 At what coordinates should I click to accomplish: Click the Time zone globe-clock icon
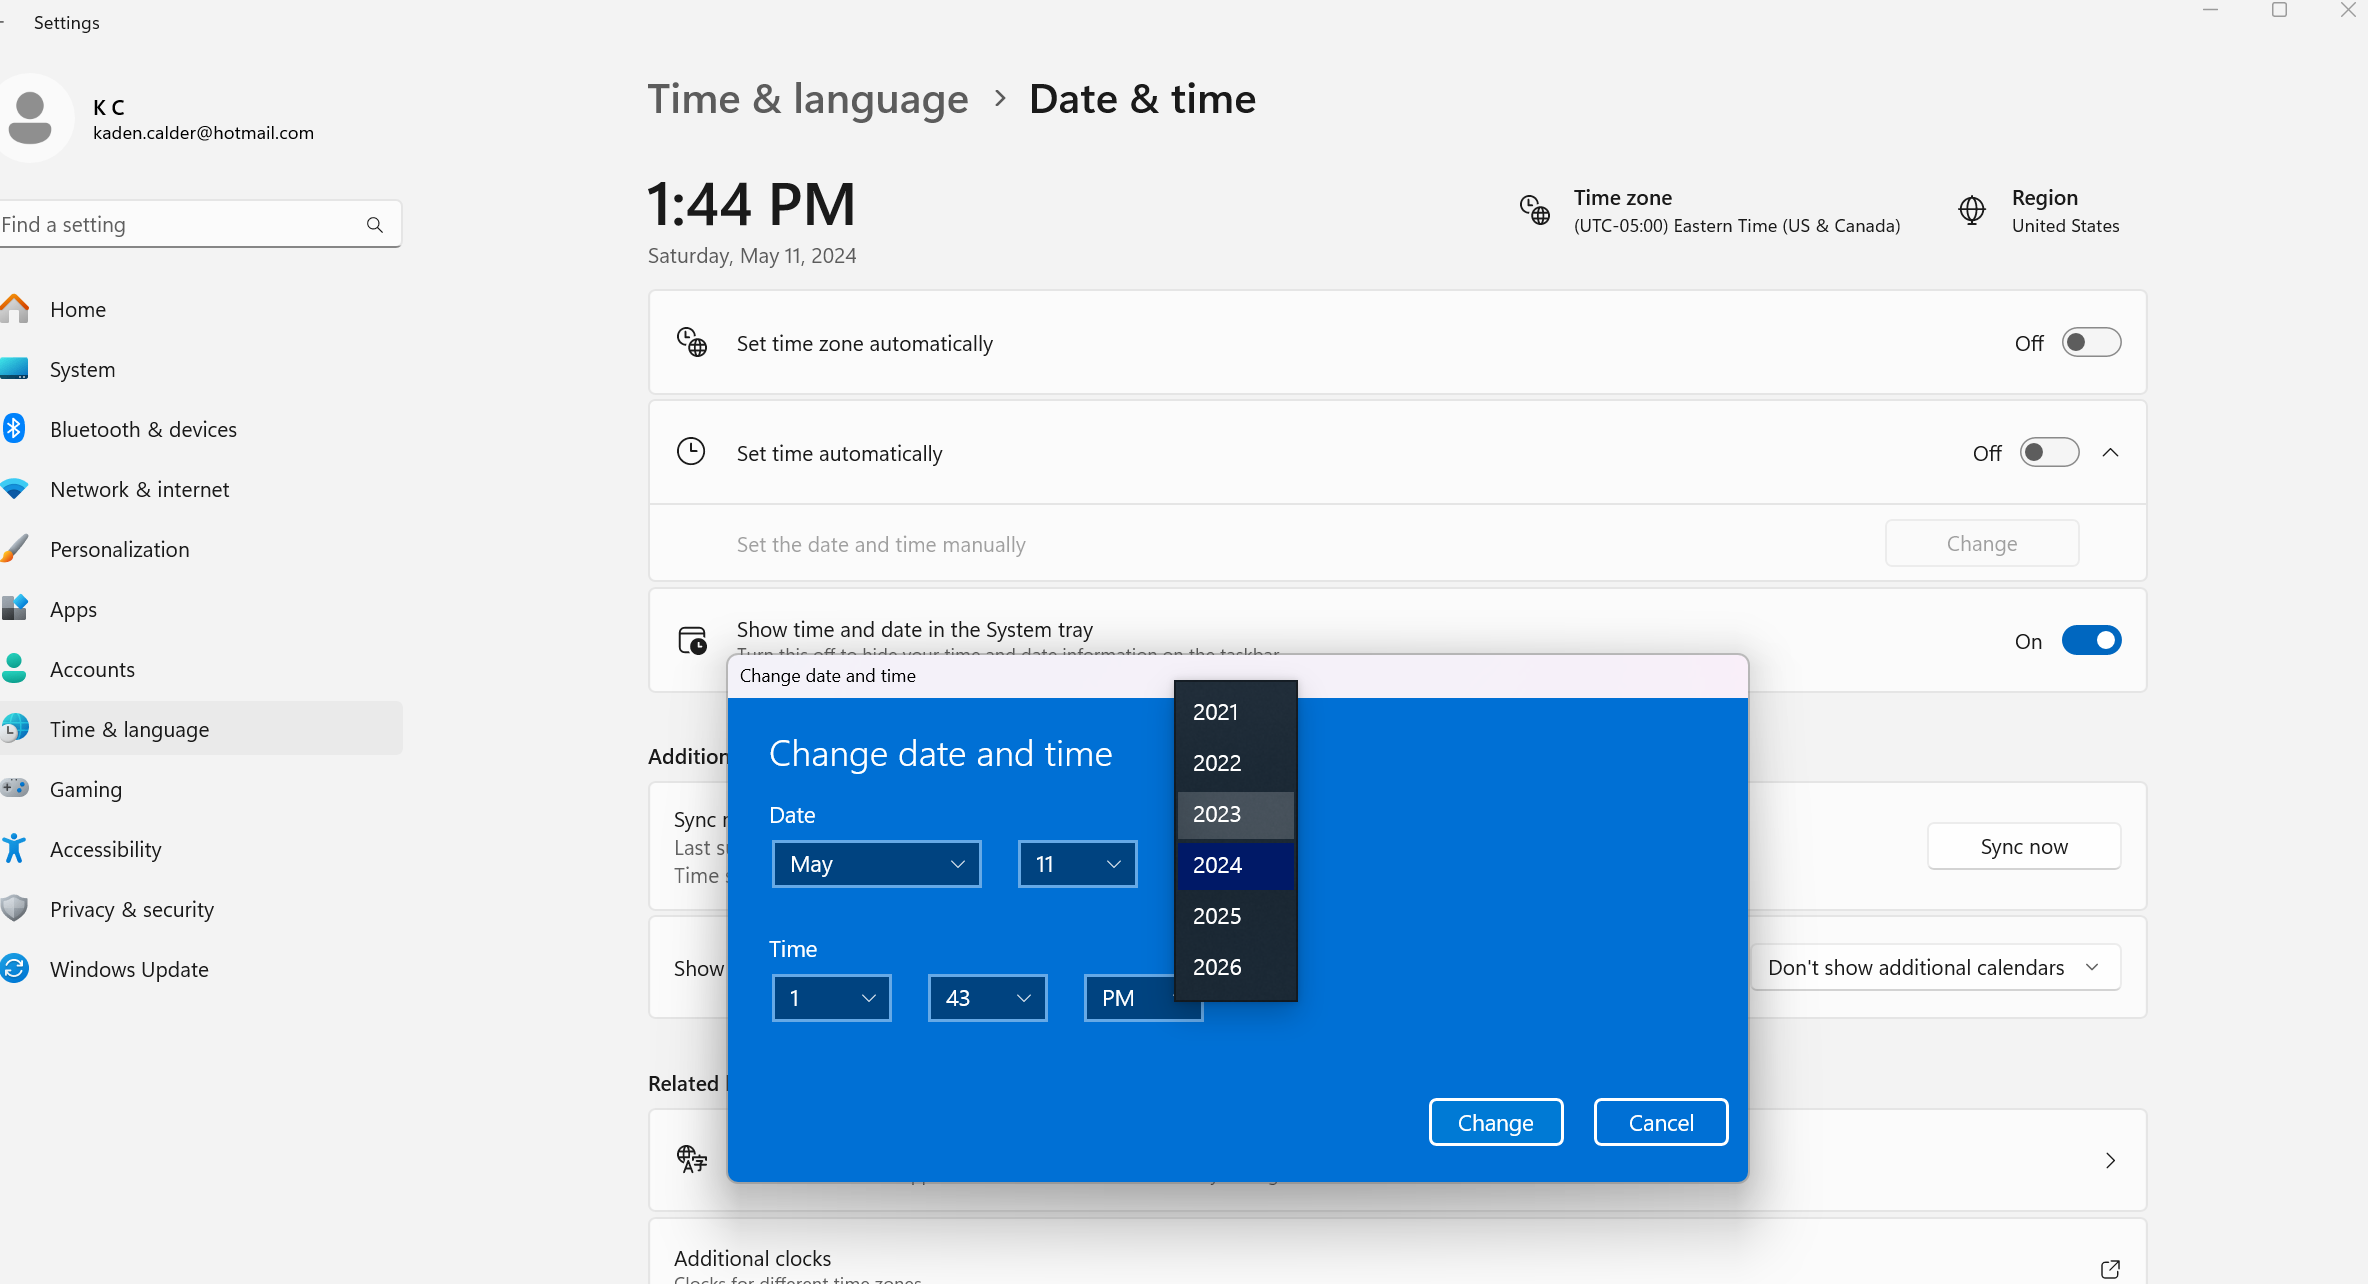pos(1534,210)
